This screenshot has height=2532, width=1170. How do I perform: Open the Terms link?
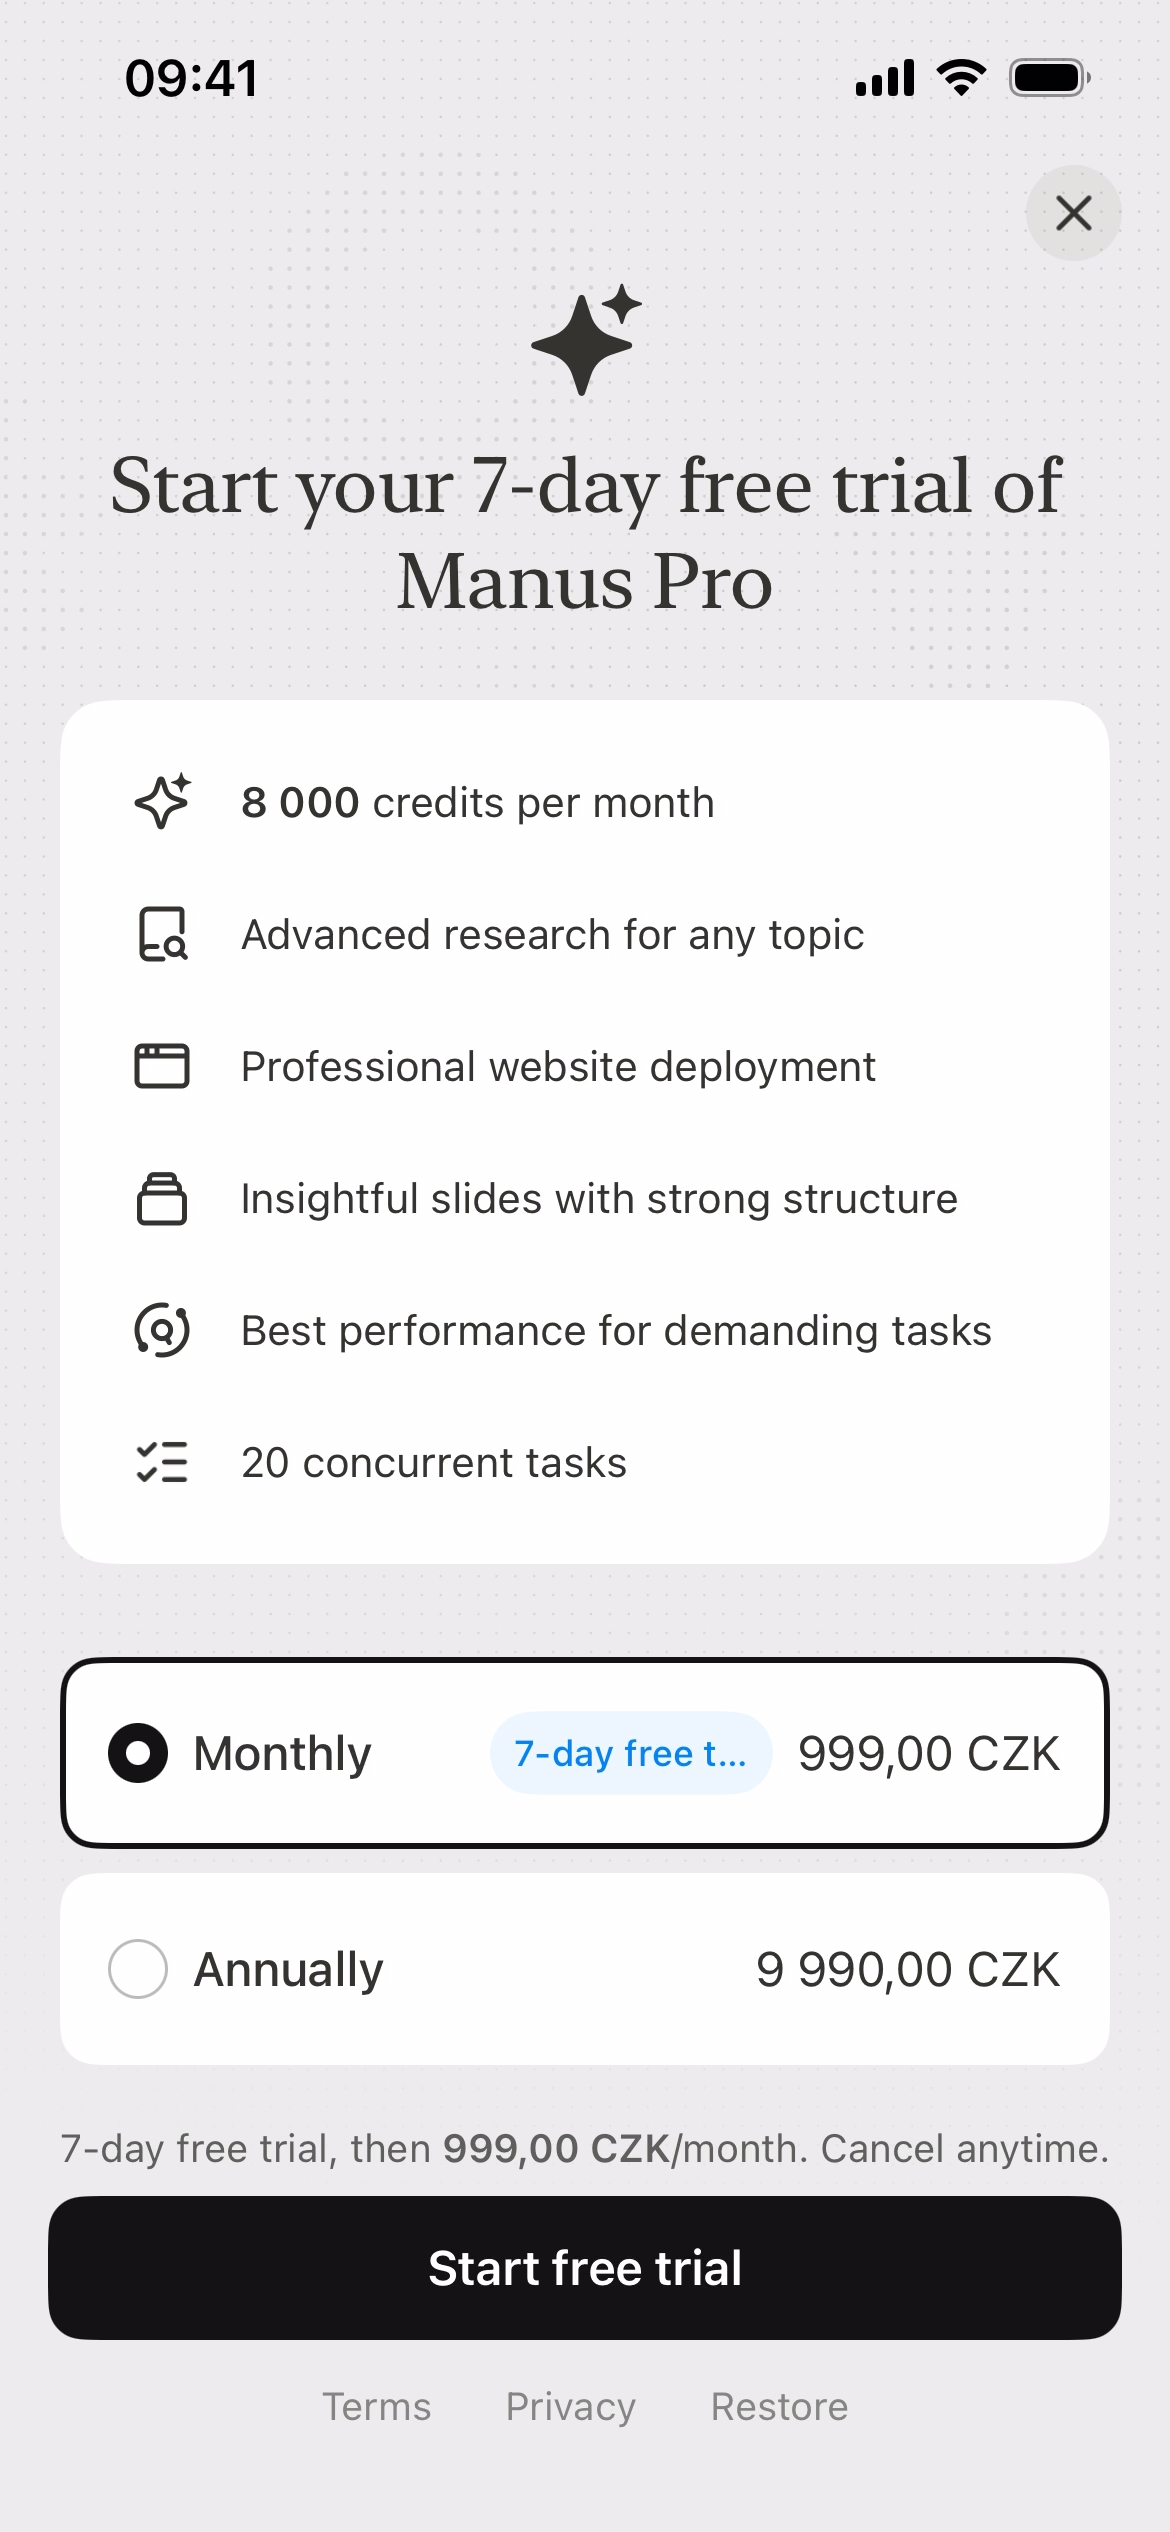376,2407
